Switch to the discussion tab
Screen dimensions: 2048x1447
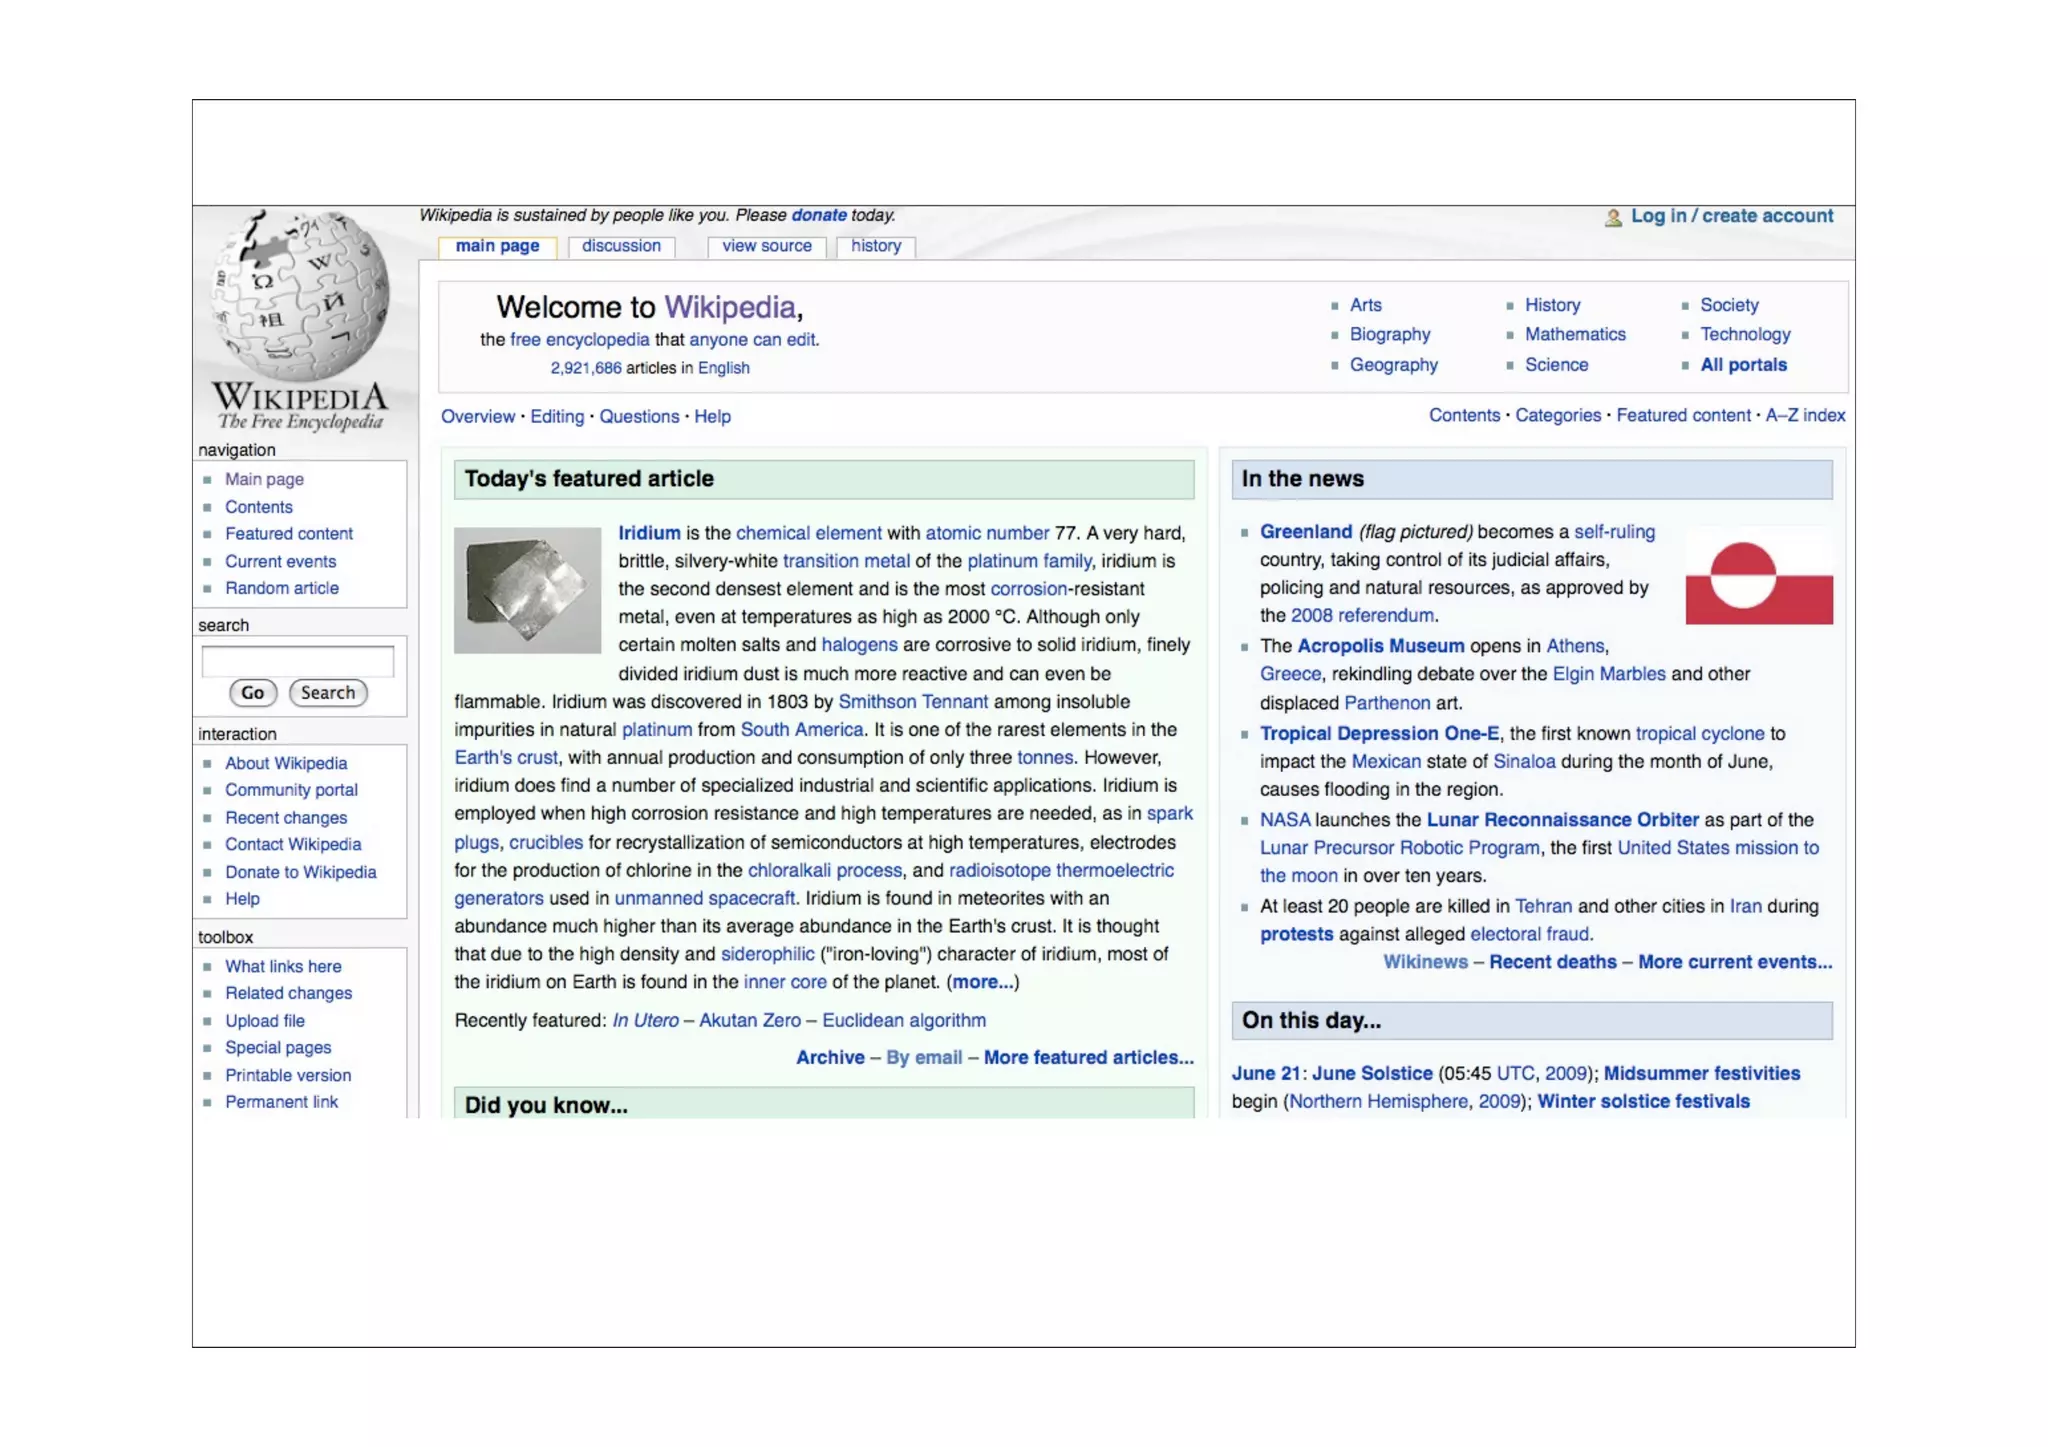621,246
